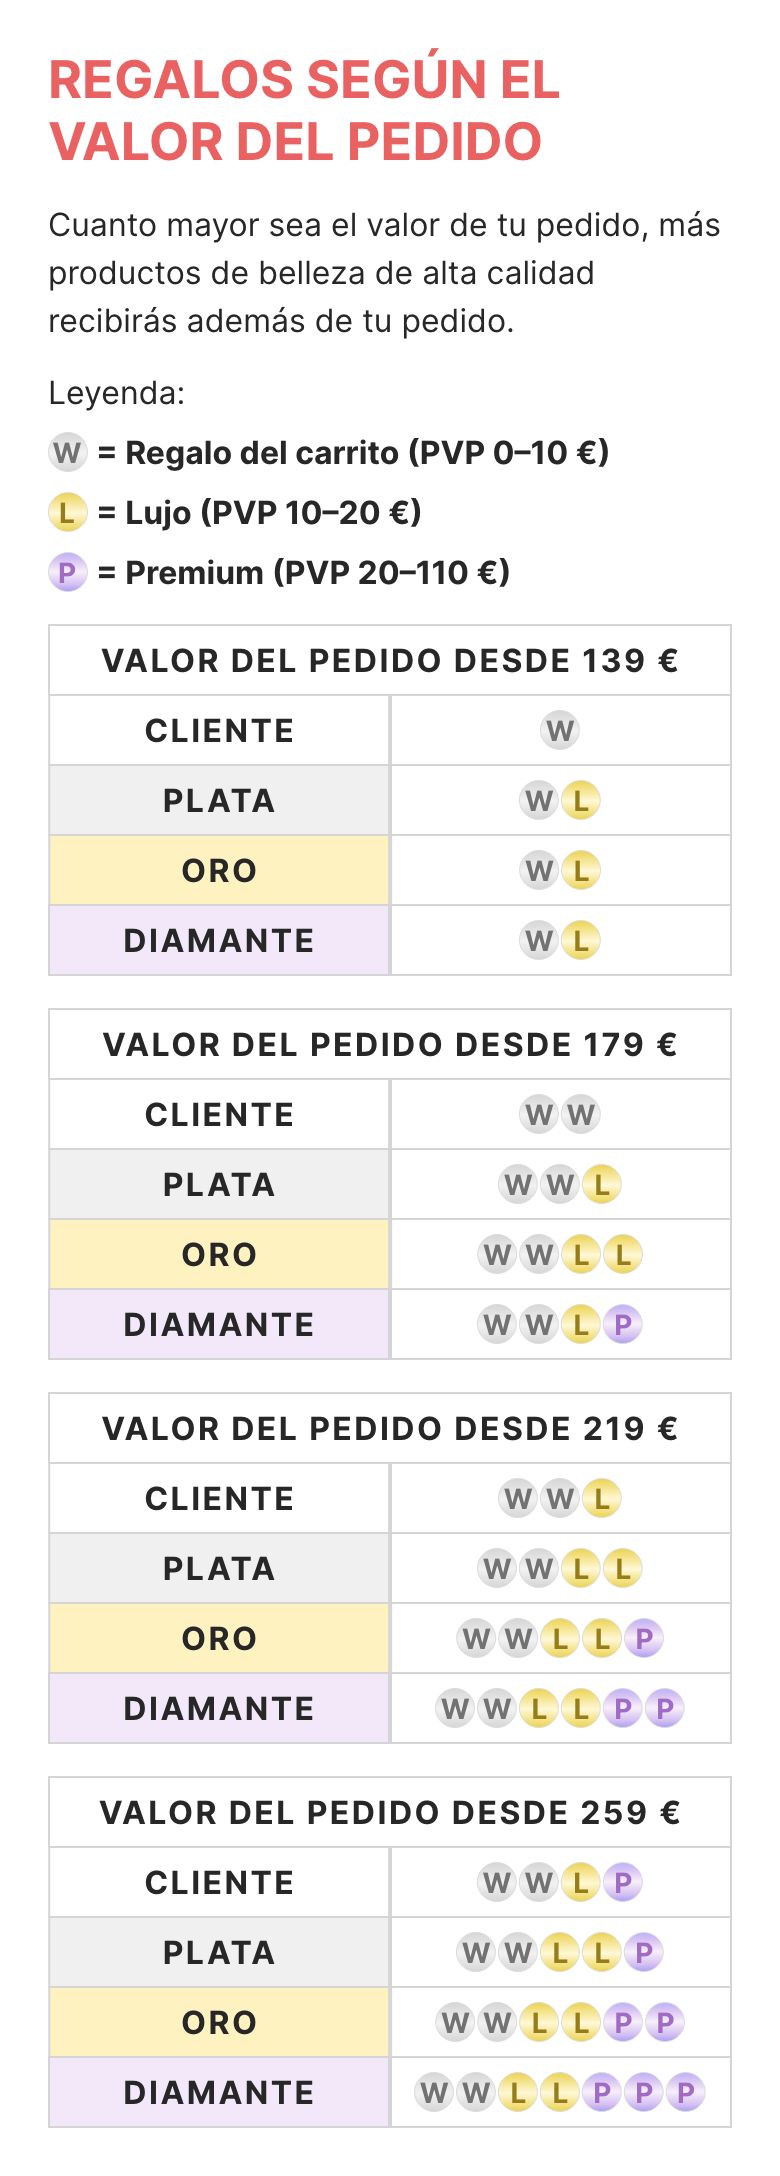780x2176 pixels.
Task: Click the P badge in the 219 € Oro row
Action: [x=644, y=1639]
